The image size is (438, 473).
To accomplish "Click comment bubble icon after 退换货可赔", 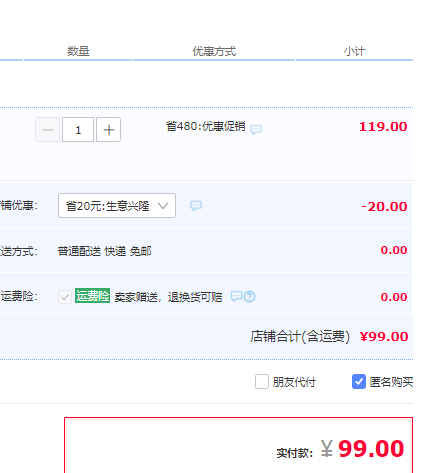I will click(x=236, y=296).
